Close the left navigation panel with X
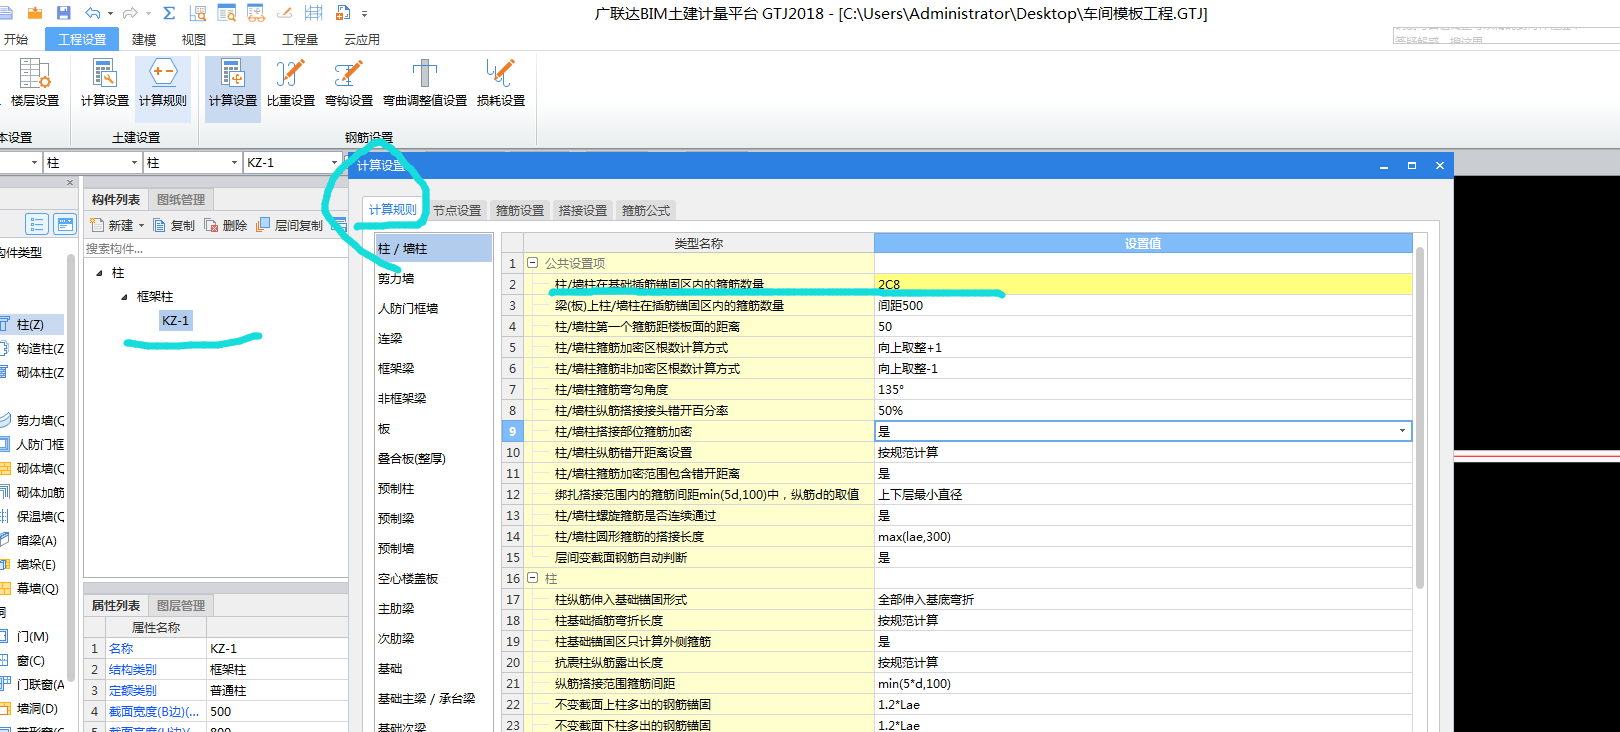The image size is (1620, 732). click(69, 182)
